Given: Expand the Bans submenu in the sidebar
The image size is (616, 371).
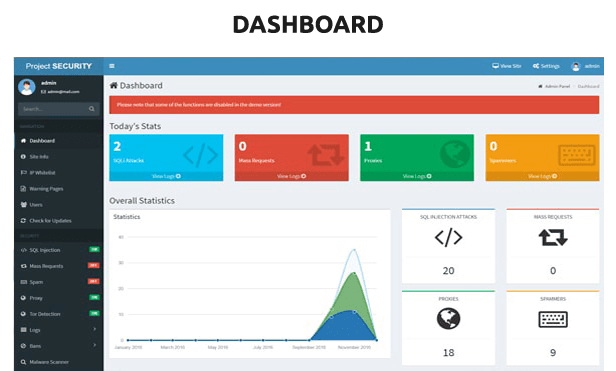Looking at the screenshot, I should pyautogui.click(x=59, y=346).
